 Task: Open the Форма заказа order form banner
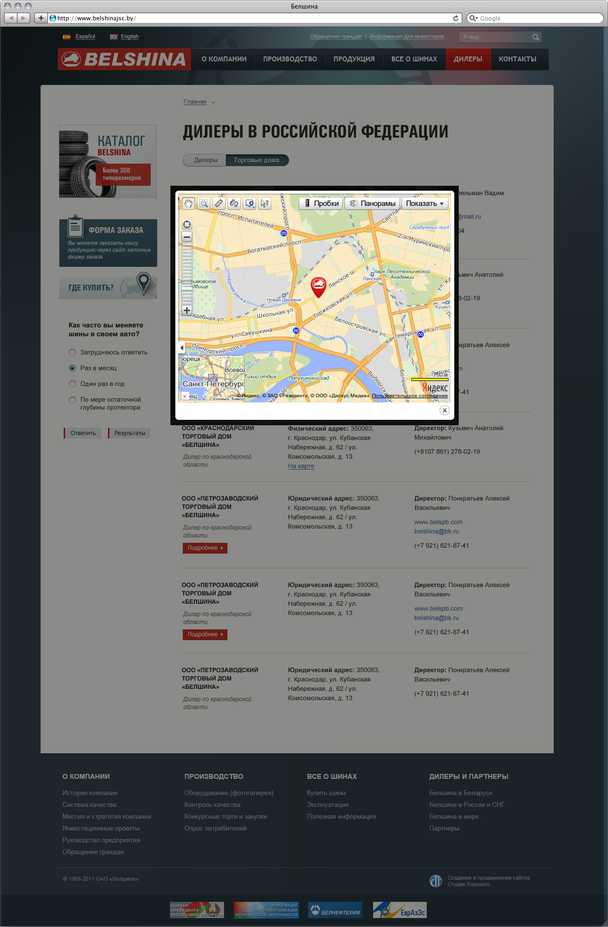click(x=108, y=241)
